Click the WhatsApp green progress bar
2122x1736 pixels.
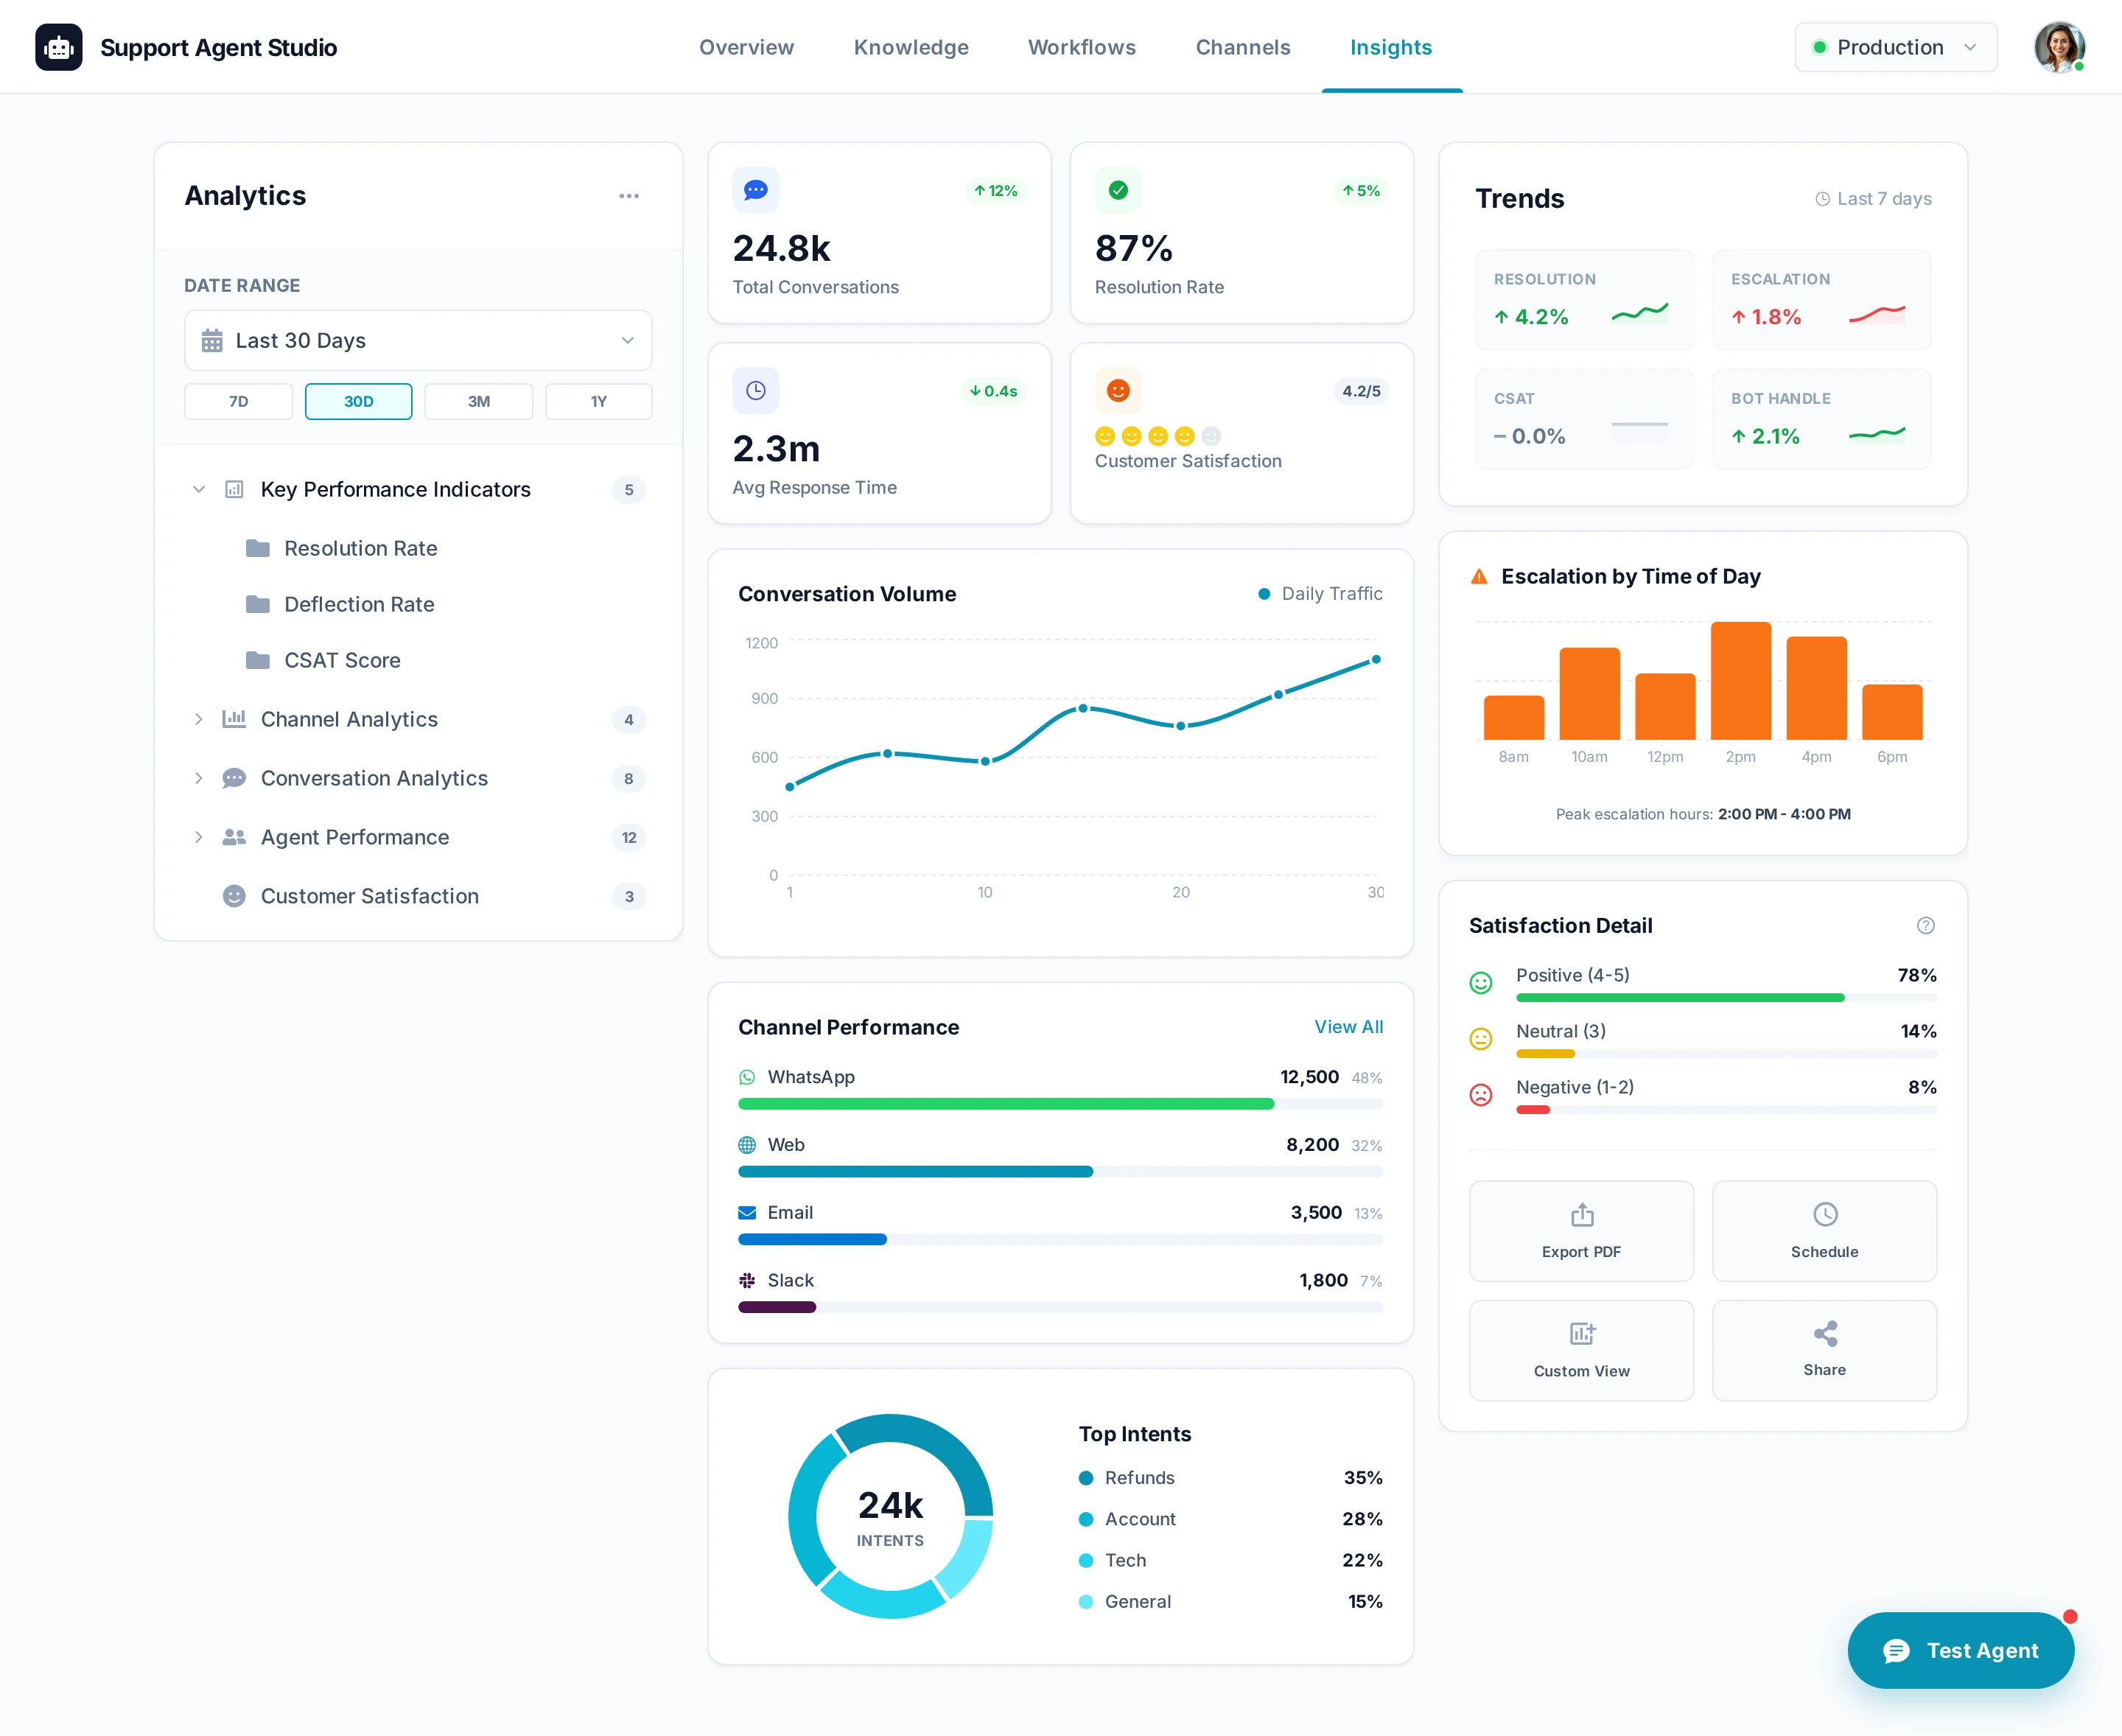(1005, 1104)
